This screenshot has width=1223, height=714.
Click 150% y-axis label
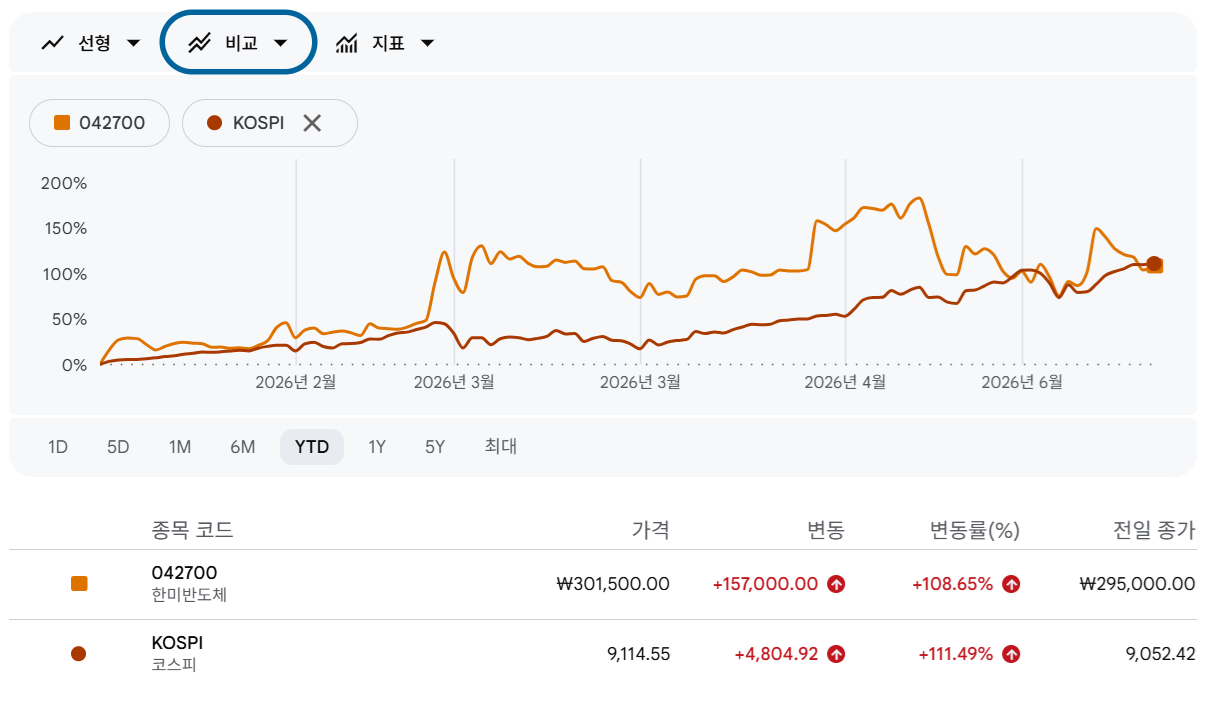click(x=64, y=229)
